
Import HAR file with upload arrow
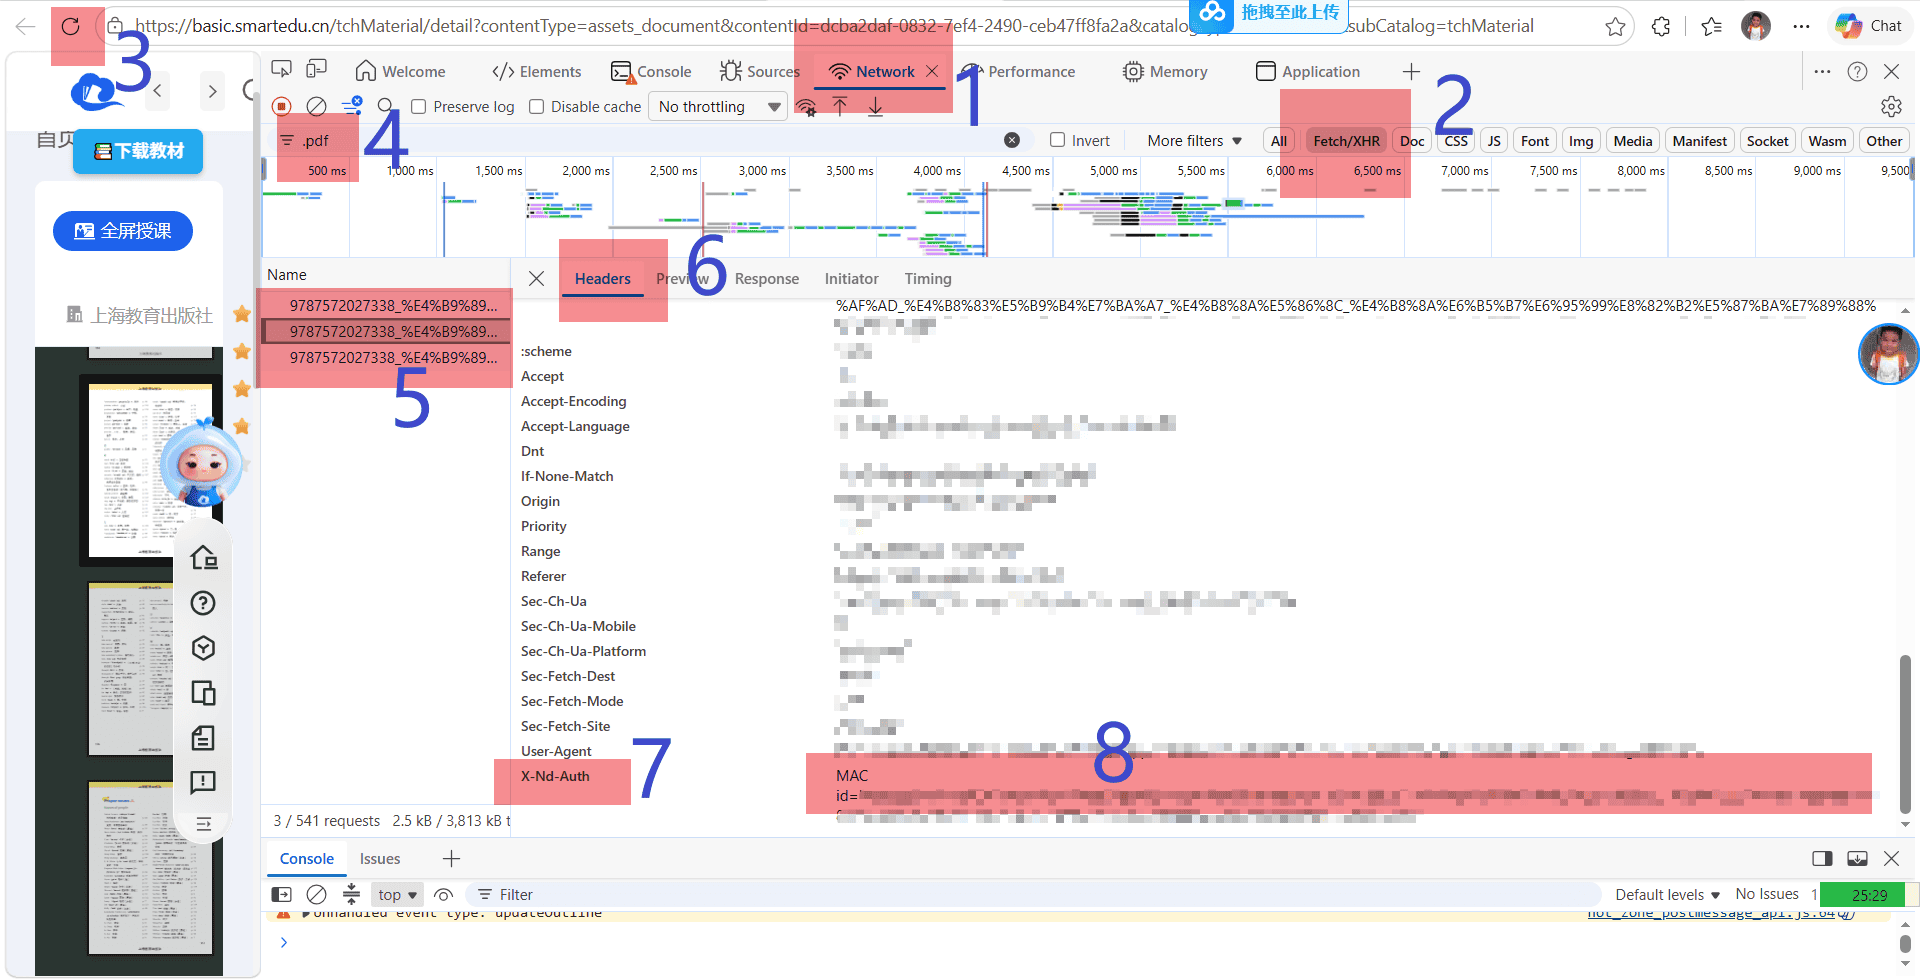[x=840, y=107]
